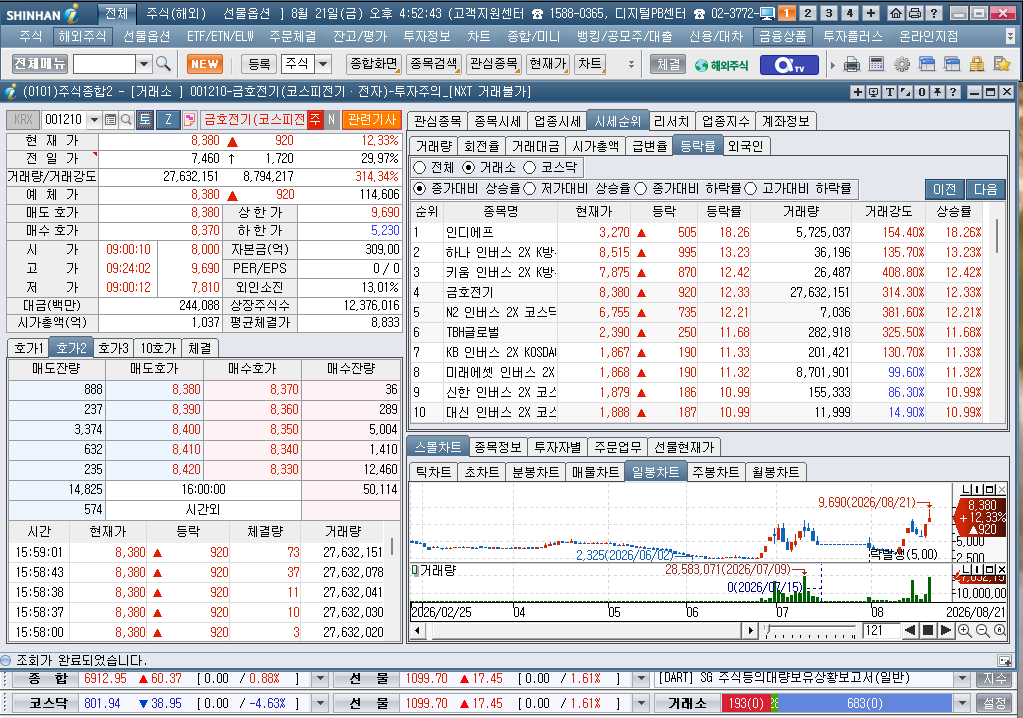Switch to the 10호가 tab
The width and height of the screenshot is (1023, 718).
click(x=159, y=348)
